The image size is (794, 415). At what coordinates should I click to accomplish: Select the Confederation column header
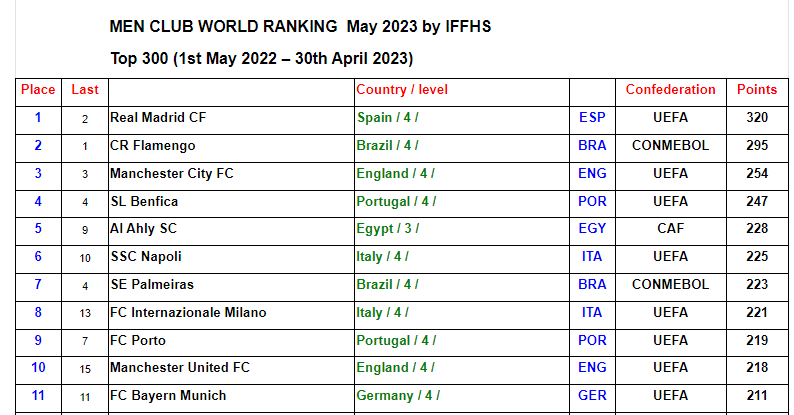(670, 90)
